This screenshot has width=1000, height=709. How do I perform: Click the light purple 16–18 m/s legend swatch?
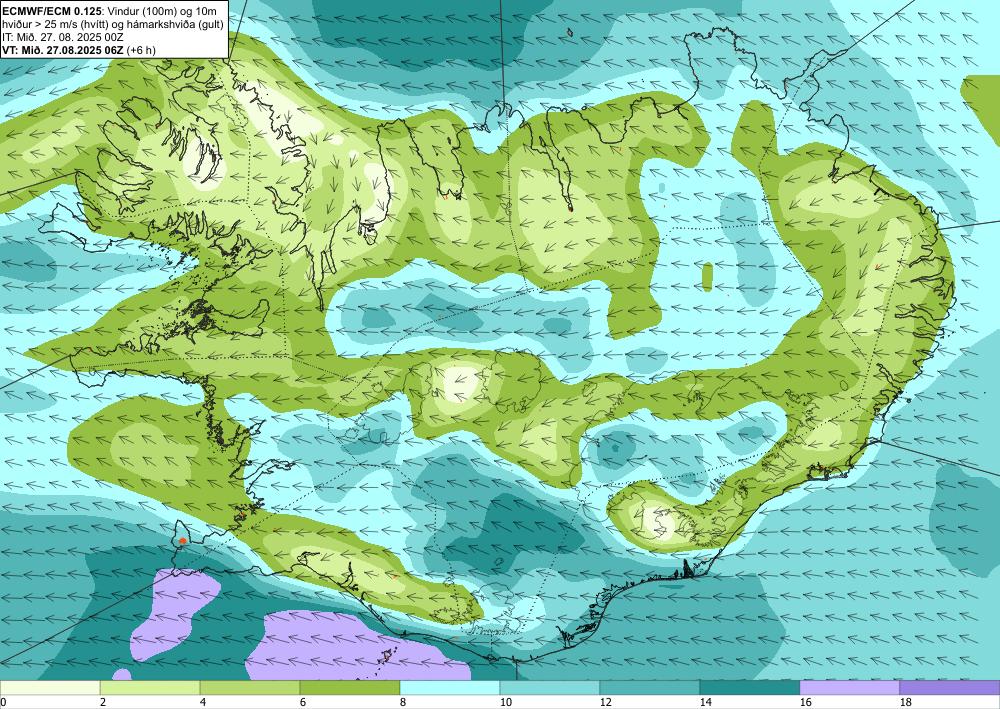coord(849,687)
